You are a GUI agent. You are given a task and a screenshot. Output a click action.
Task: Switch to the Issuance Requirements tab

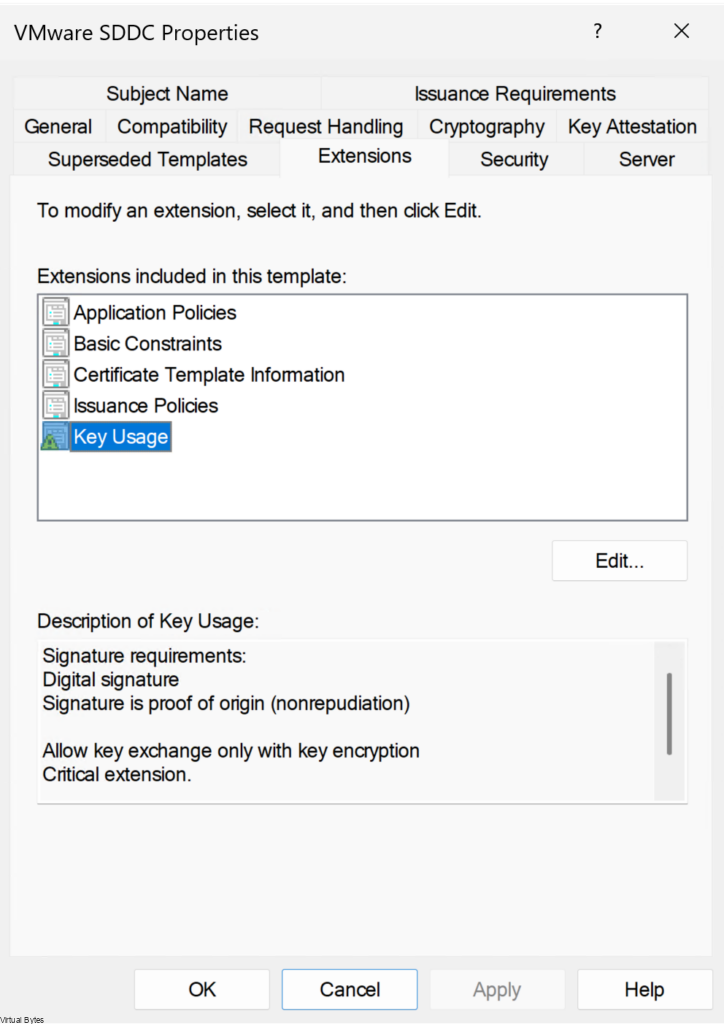click(515, 94)
